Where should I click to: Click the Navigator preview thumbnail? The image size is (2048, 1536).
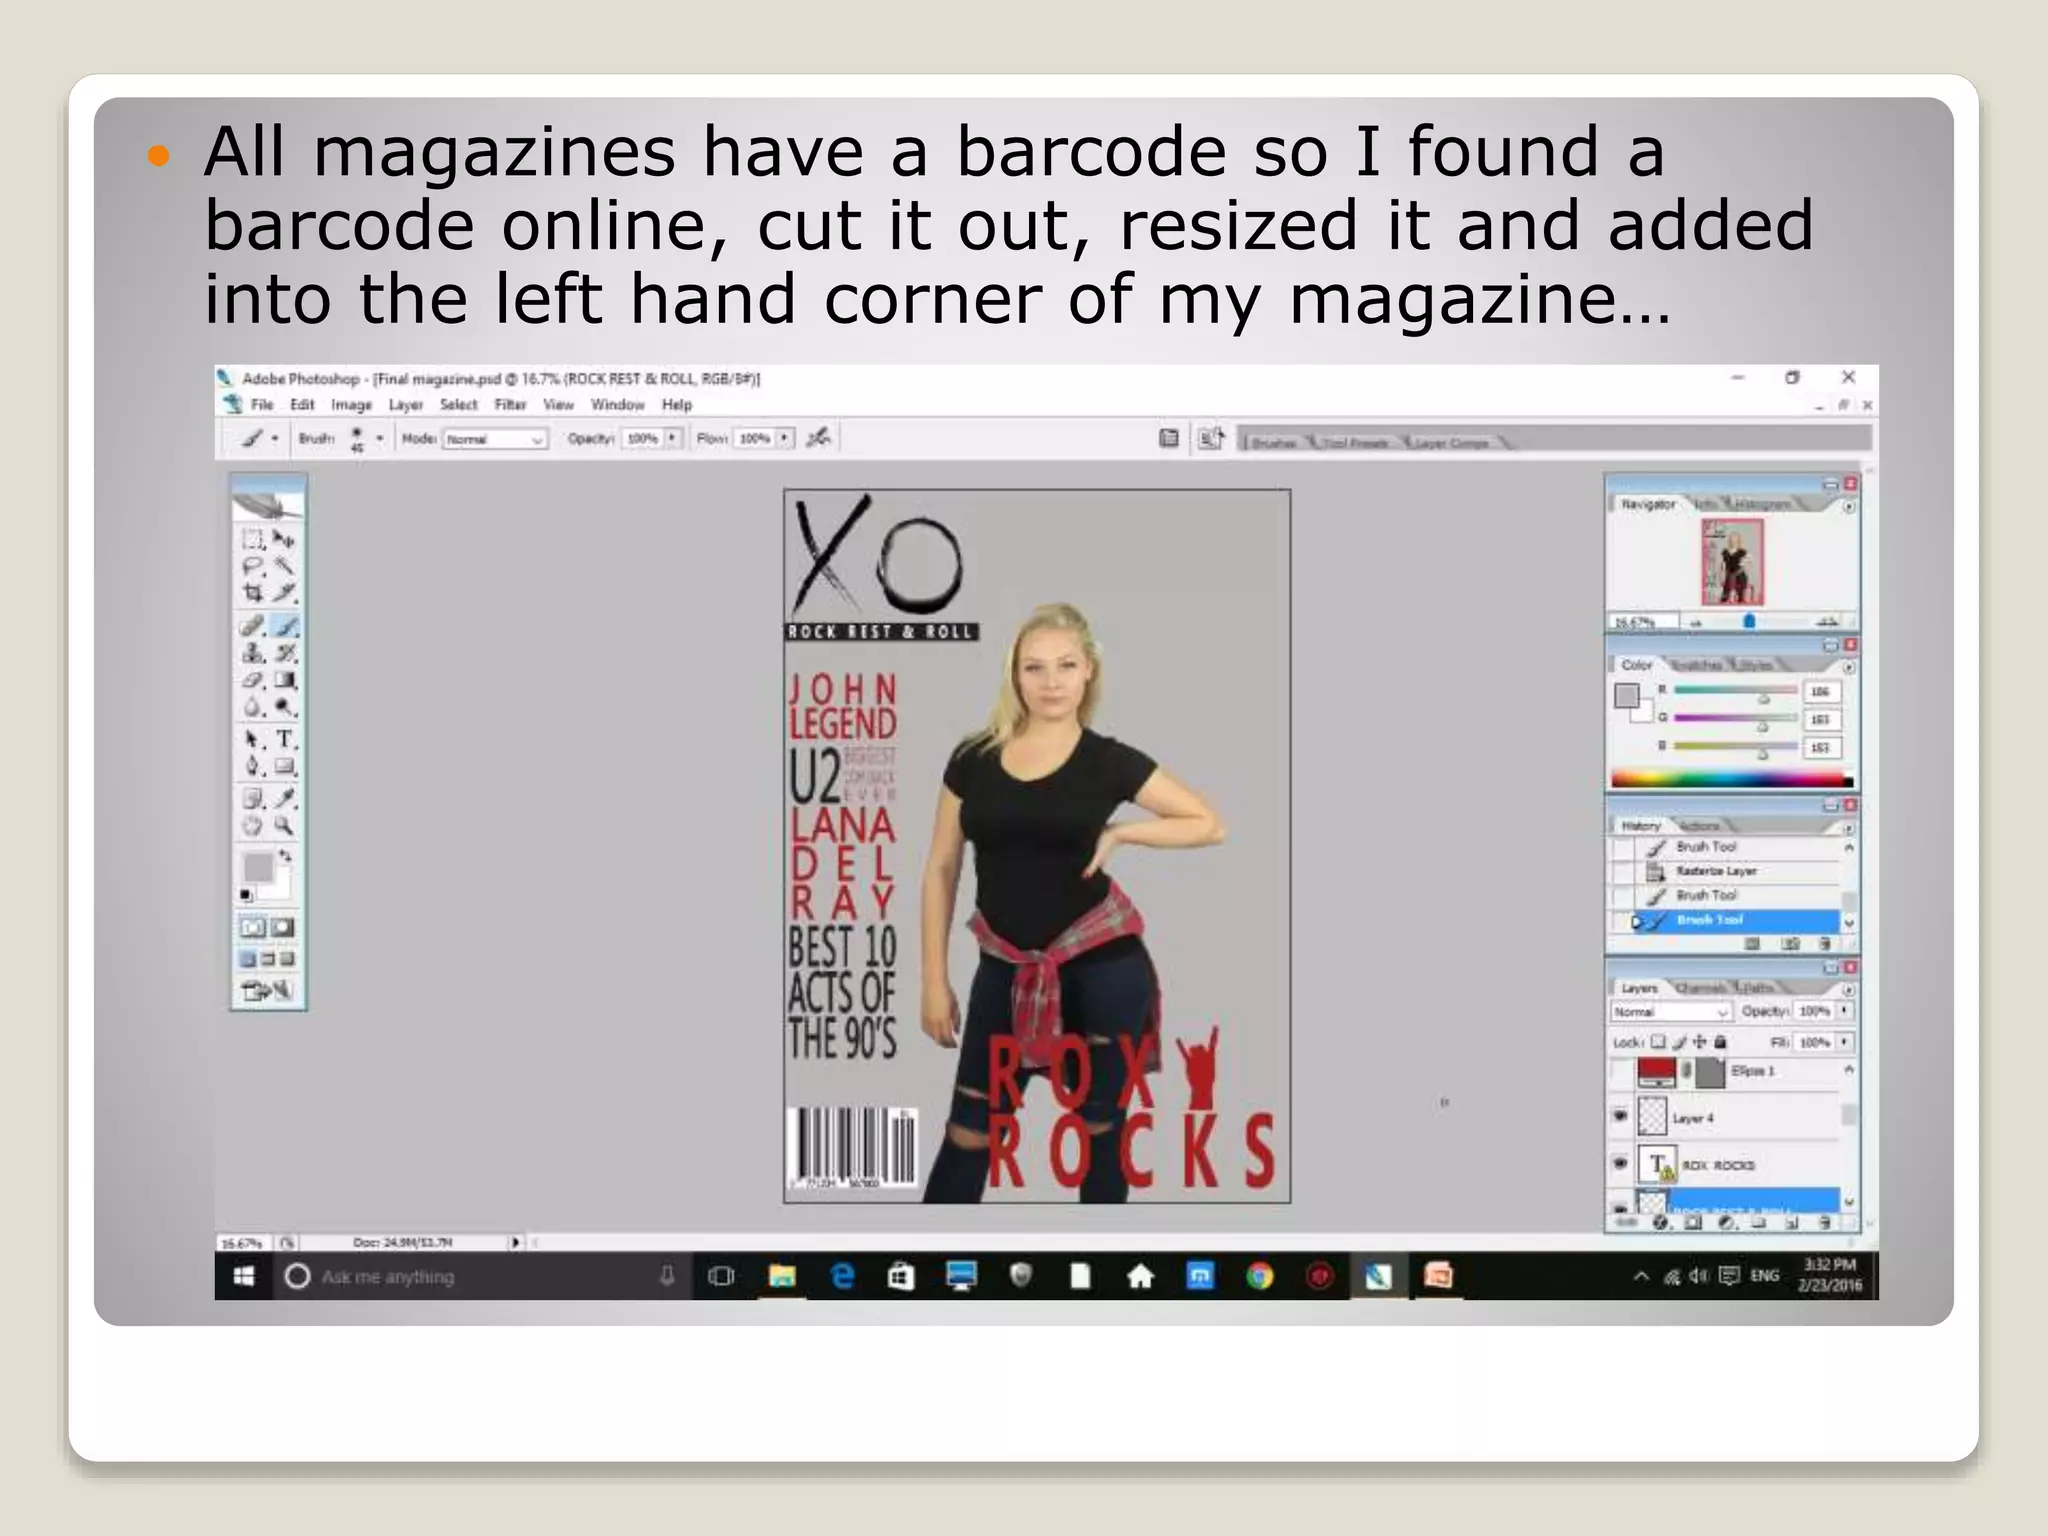[x=1732, y=562]
